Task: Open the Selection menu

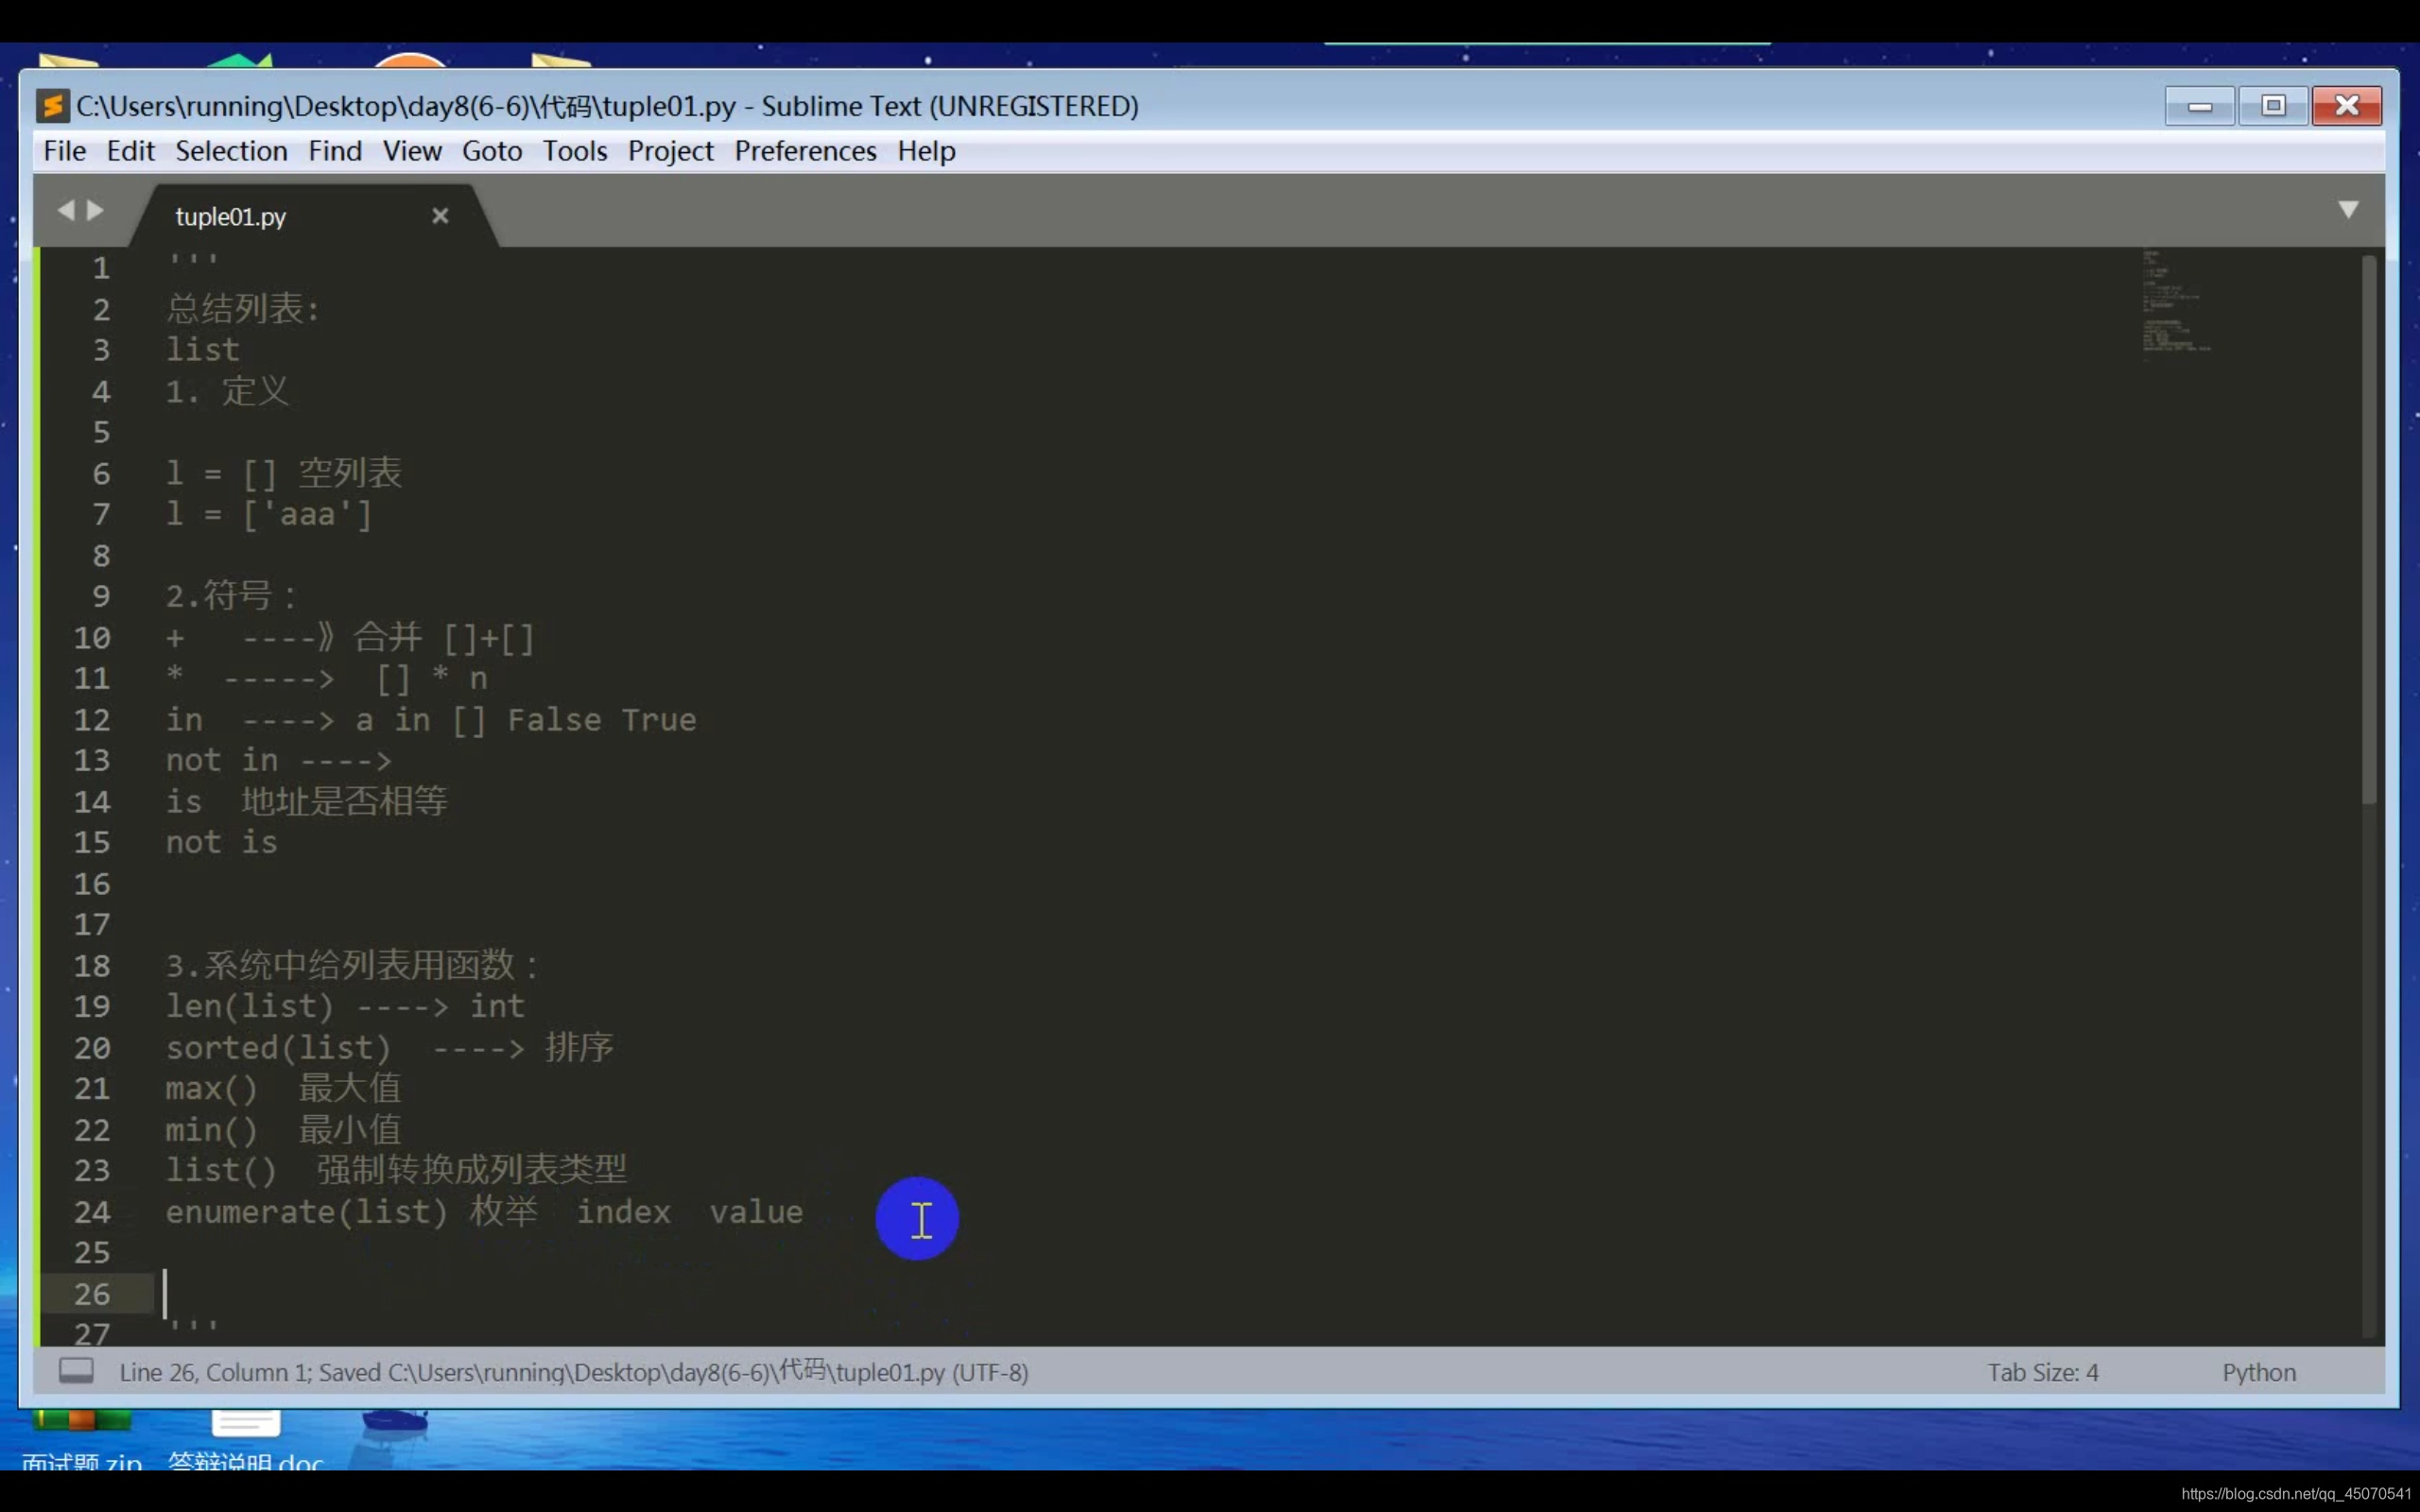Action: click(231, 151)
